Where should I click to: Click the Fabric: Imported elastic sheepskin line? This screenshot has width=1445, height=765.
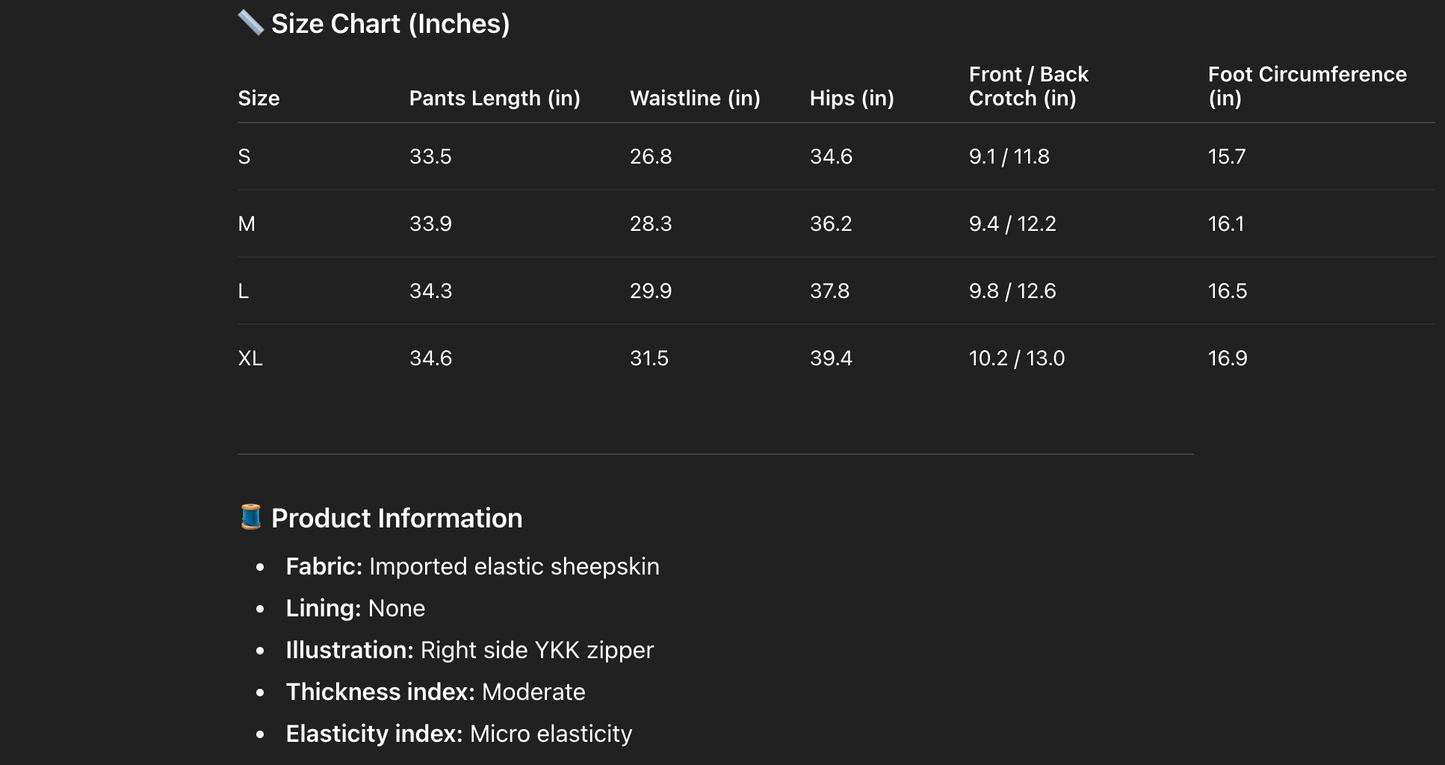(x=472, y=567)
